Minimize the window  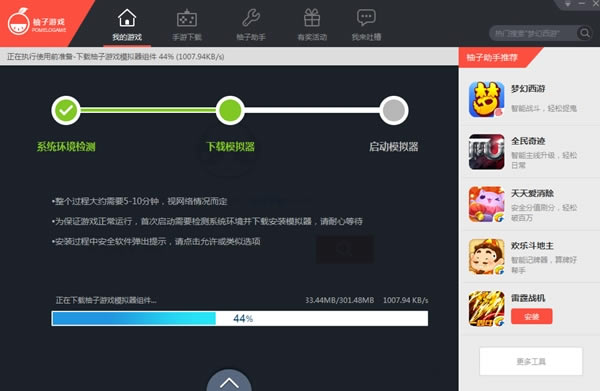582,3
